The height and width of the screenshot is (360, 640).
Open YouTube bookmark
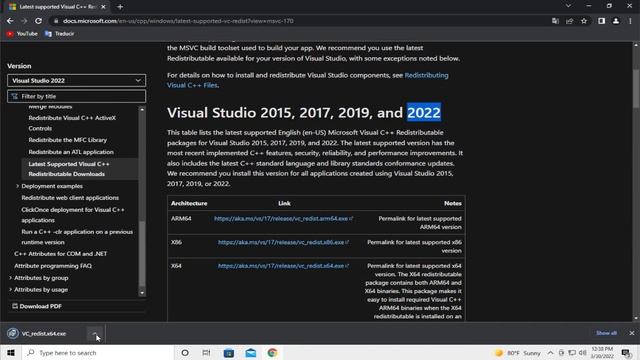click(x=22, y=34)
